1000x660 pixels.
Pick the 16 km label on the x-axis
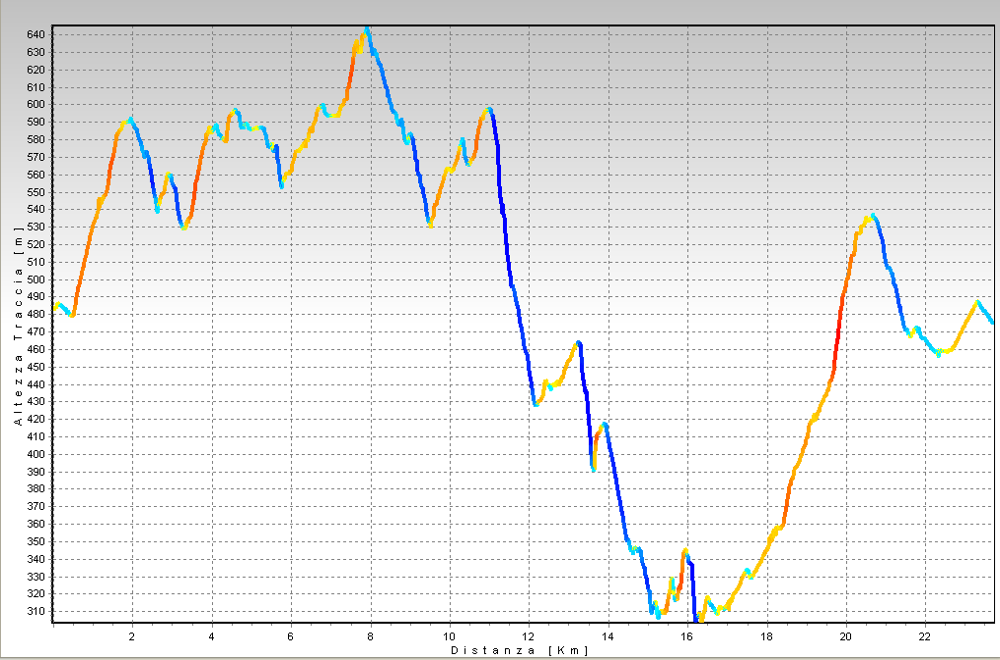click(687, 635)
